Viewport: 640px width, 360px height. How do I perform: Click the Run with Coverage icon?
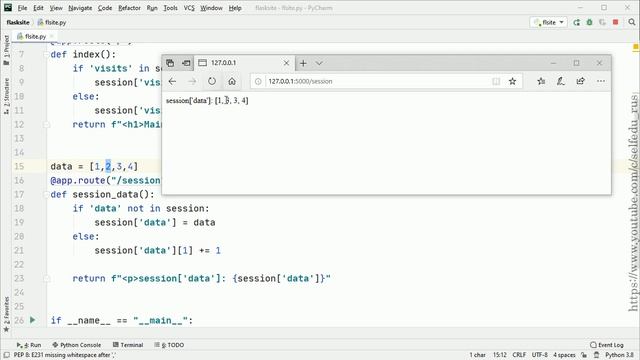pyautogui.click(x=602, y=22)
